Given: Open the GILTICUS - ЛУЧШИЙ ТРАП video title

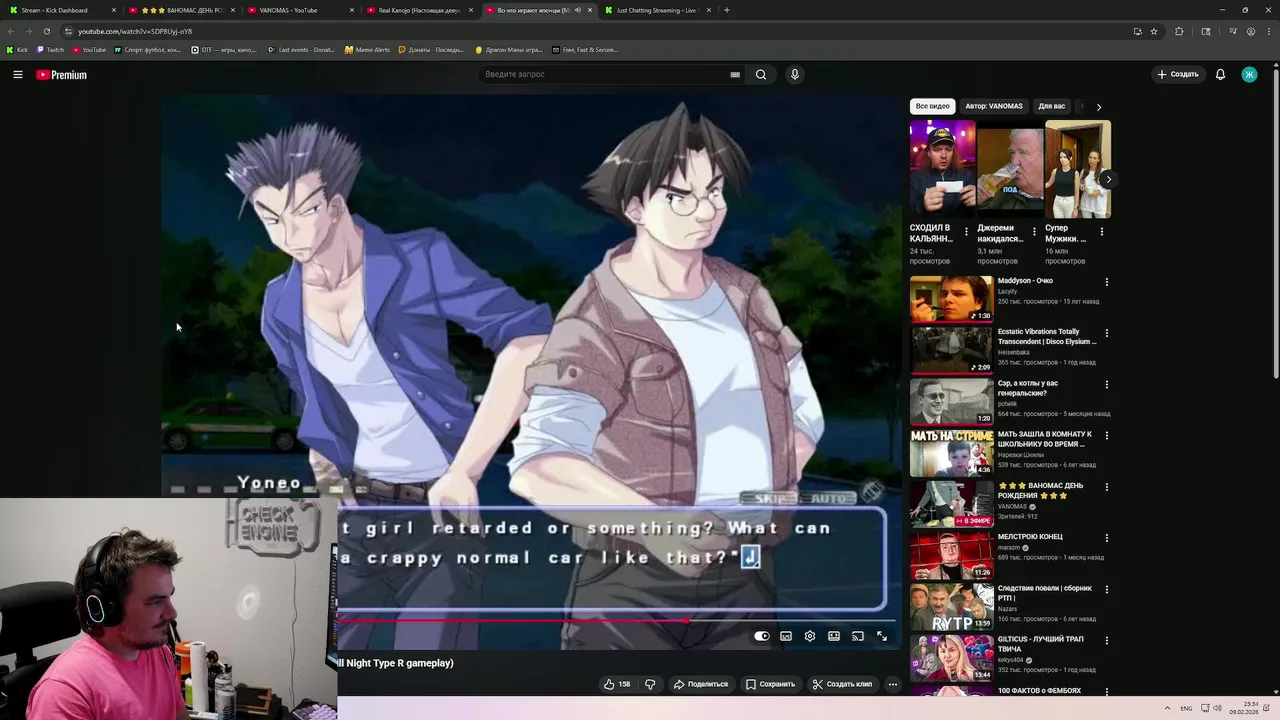Looking at the screenshot, I should [1040, 644].
